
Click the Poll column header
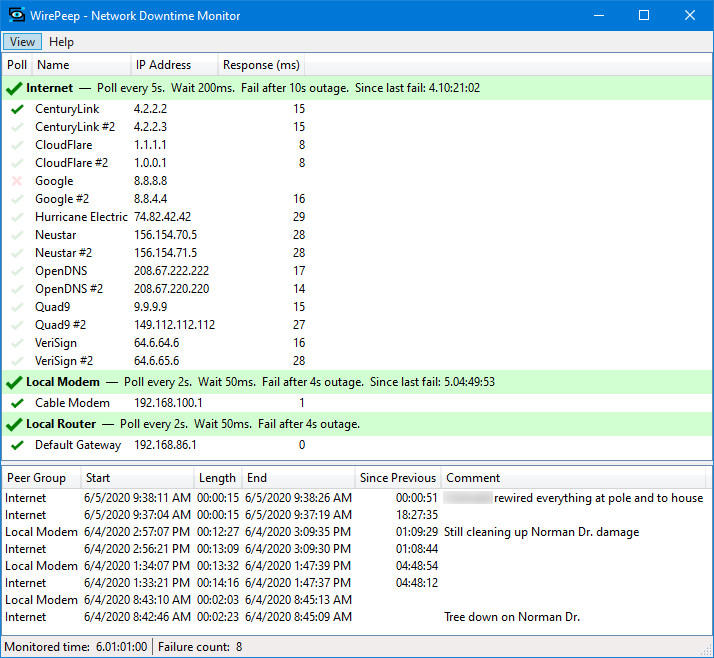click(x=17, y=65)
